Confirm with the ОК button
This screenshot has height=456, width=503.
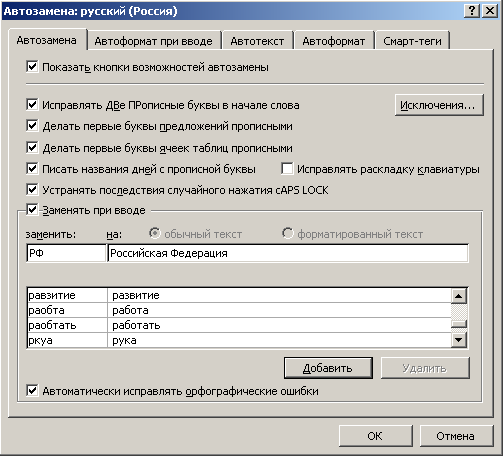tap(375, 436)
